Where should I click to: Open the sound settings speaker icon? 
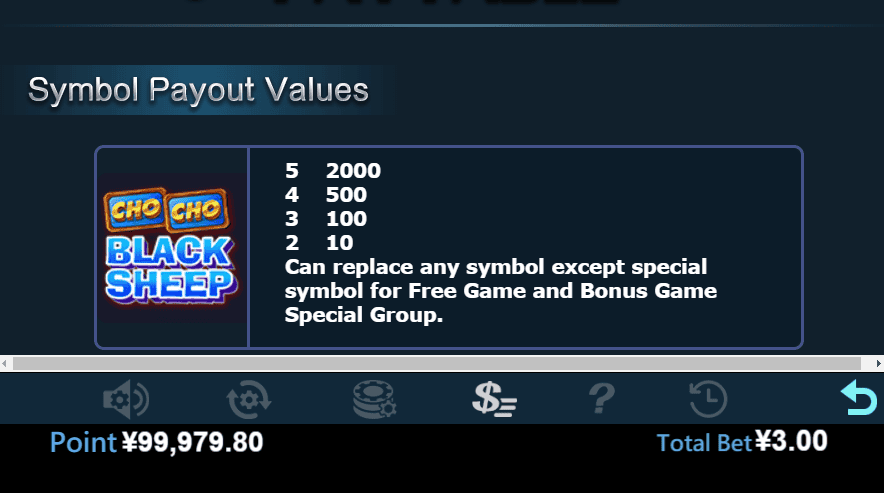[x=126, y=399]
